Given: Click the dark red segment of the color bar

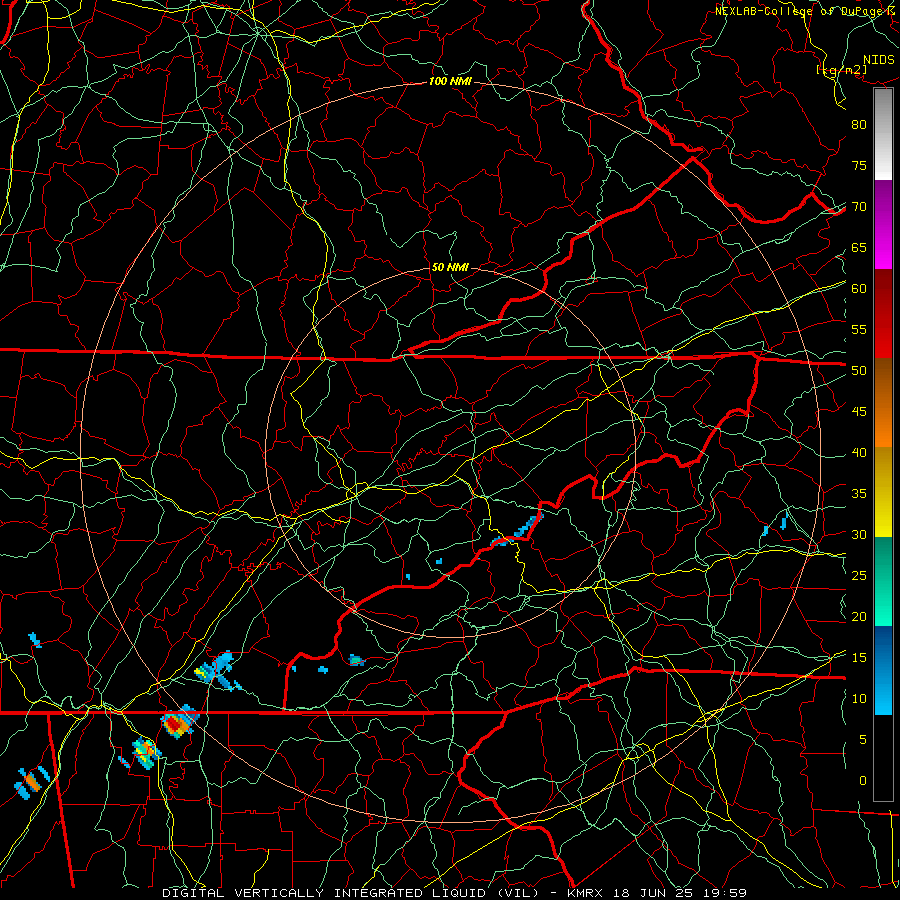Looking at the screenshot, I should [883, 314].
